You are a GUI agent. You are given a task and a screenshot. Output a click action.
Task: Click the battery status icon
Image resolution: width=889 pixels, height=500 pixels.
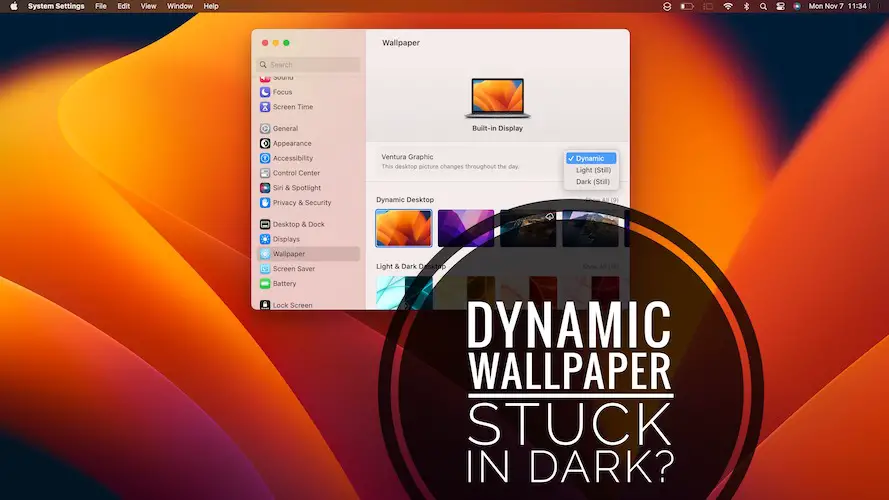click(x=687, y=6)
